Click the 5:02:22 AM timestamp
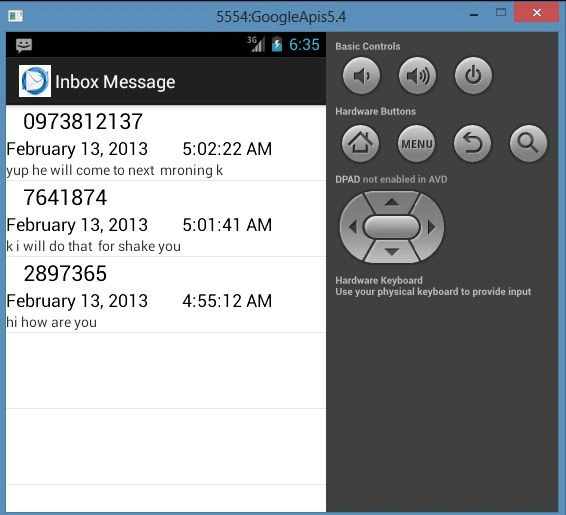 coord(227,149)
